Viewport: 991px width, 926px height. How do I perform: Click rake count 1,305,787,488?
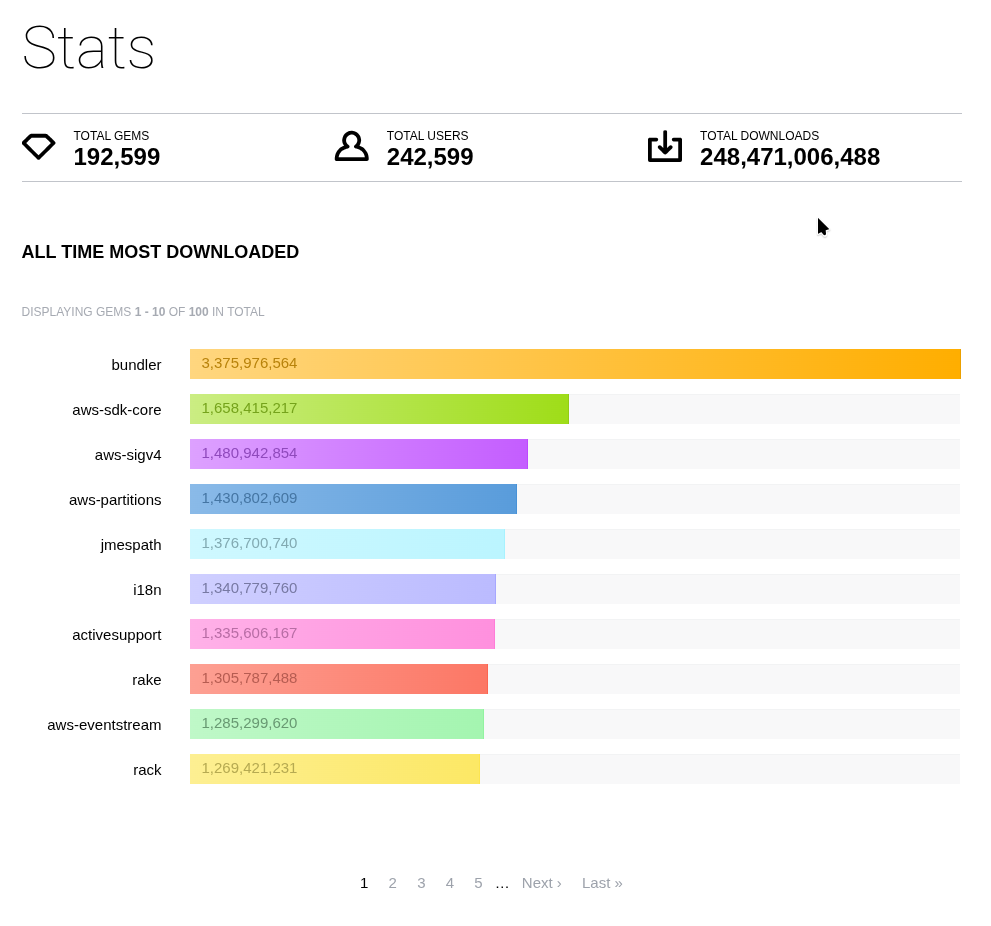coord(249,678)
